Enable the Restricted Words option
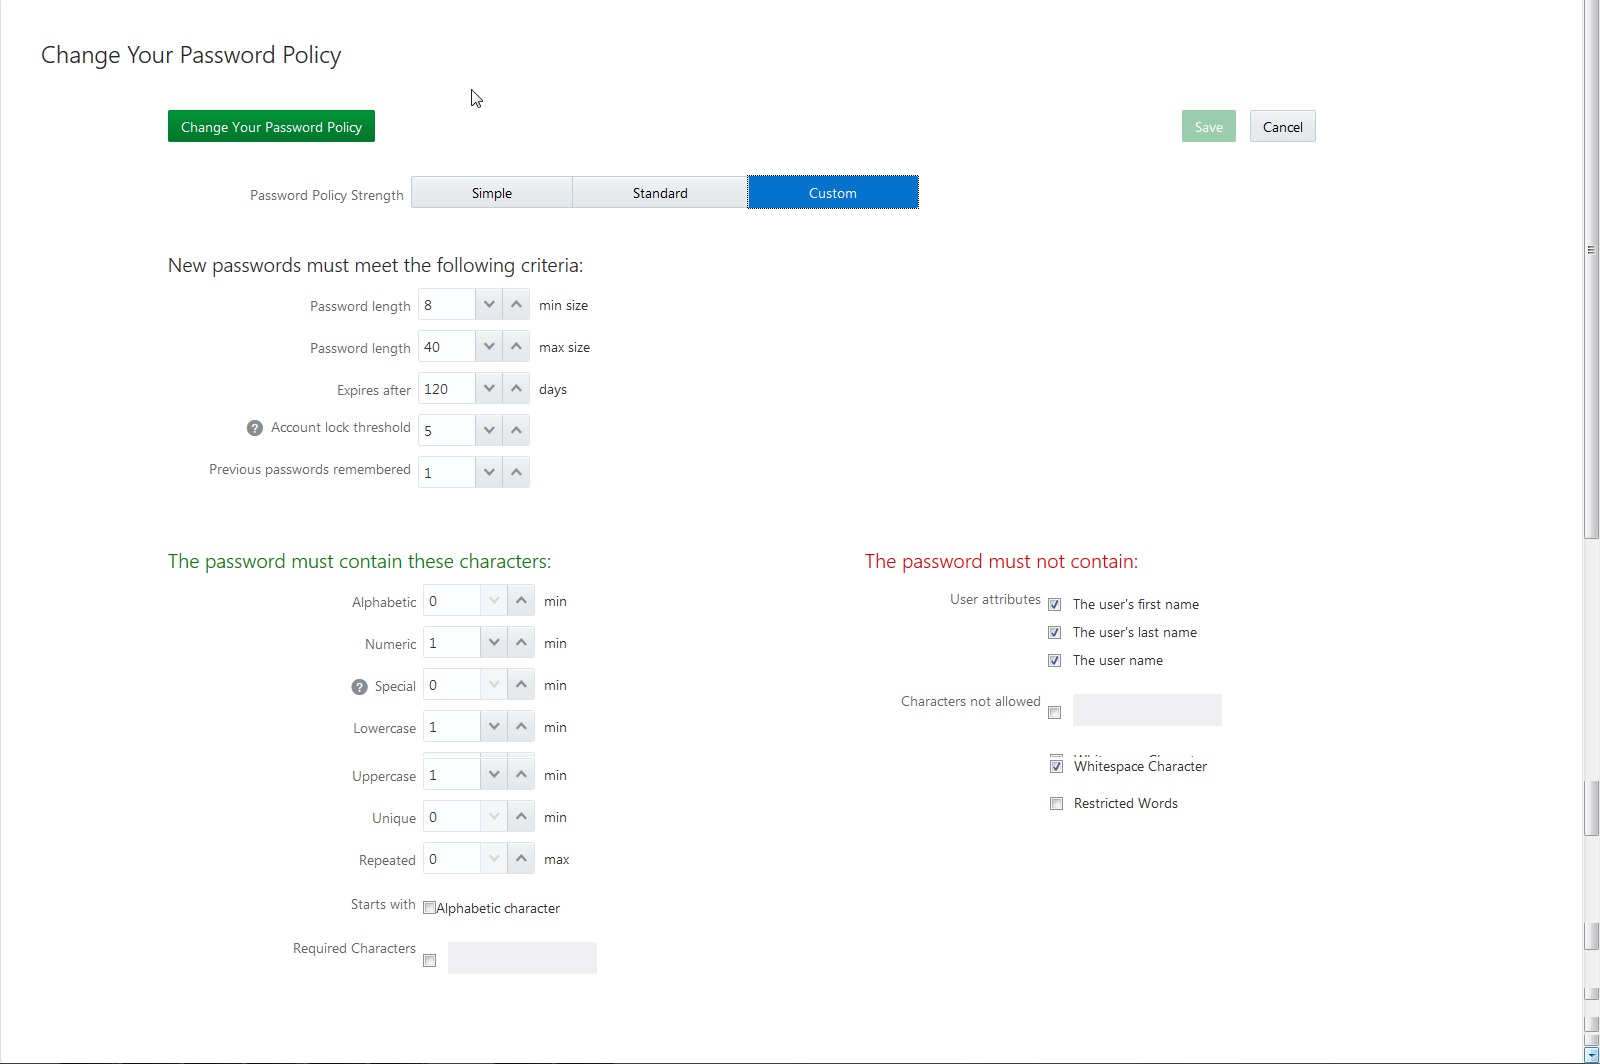1600x1064 pixels. [x=1056, y=803]
